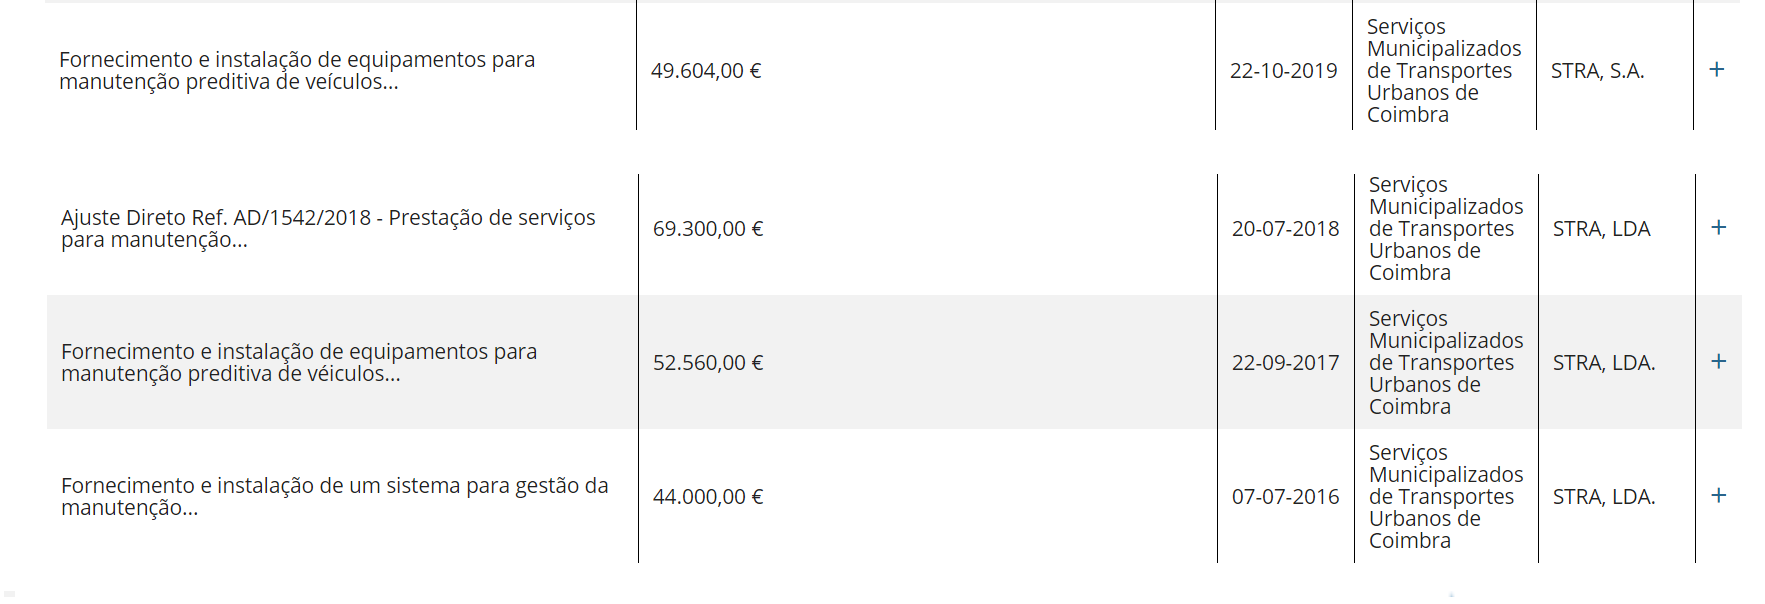Expand the 49.604,00 € contract row plus icon

pyautogui.click(x=1716, y=69)
